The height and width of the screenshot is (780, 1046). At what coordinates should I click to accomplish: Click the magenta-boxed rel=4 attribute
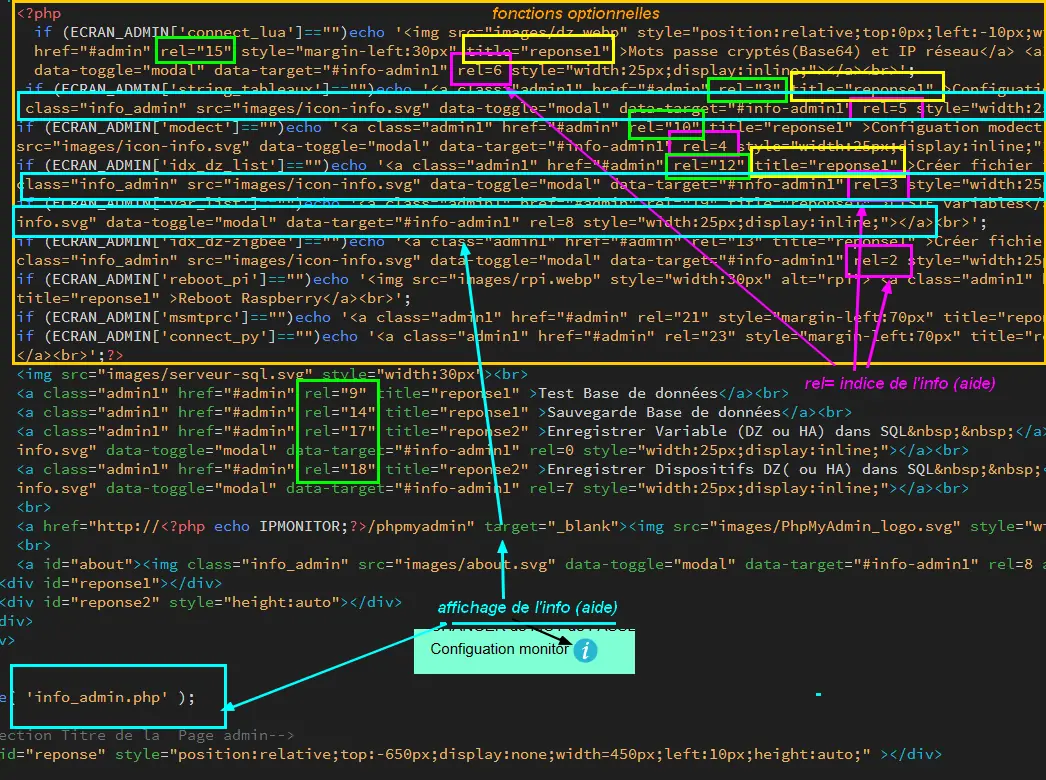point(704,146)
